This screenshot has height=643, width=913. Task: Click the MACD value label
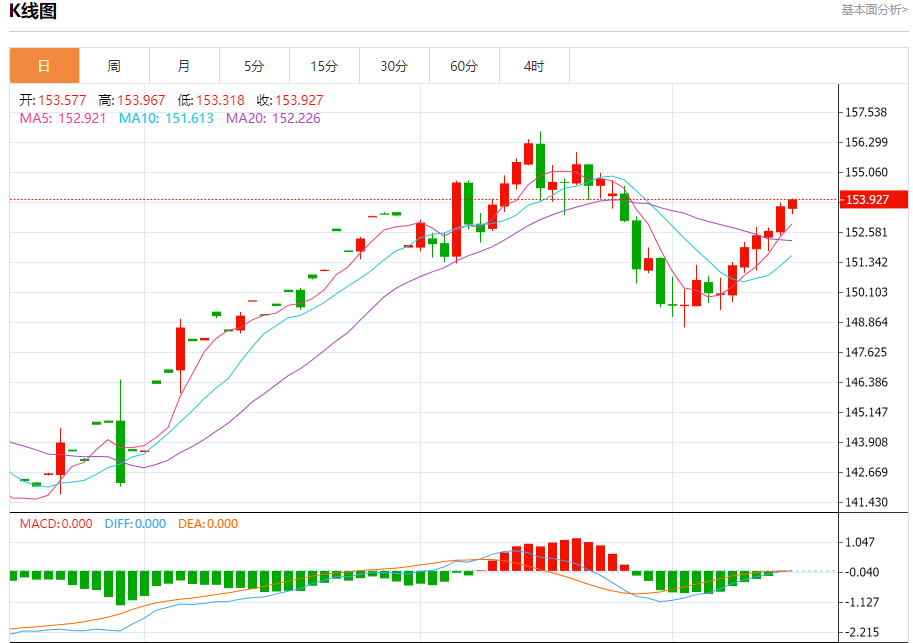pyautogui.click(x=56, y=524)
